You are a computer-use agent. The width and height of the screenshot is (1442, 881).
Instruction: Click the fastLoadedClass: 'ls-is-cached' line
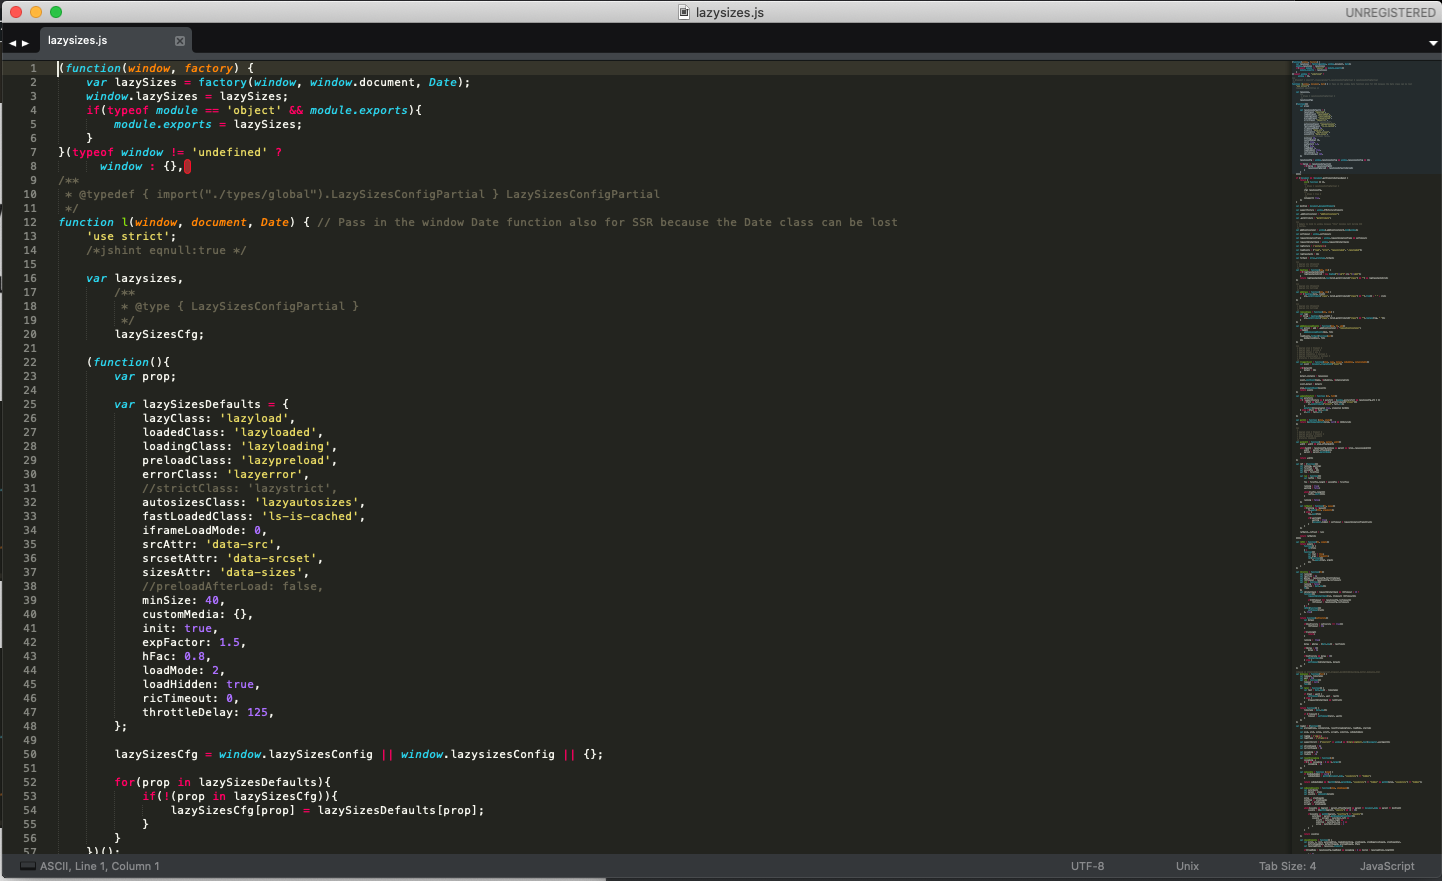click(x=254, y=516)
